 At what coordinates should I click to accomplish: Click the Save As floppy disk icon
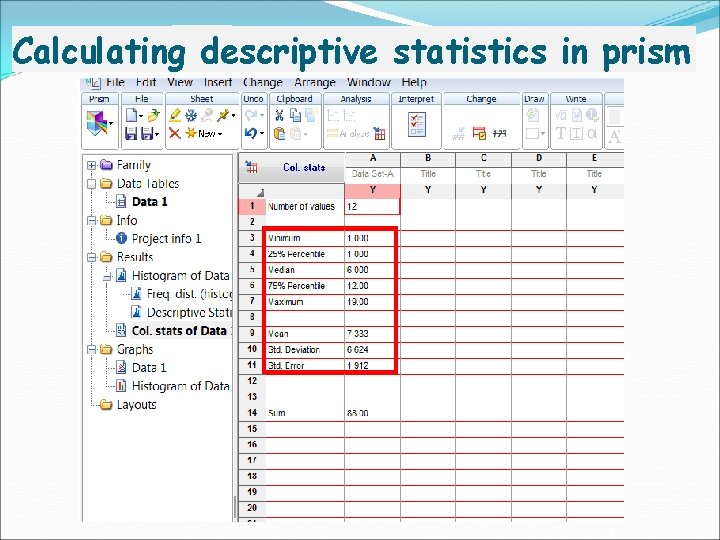(147, 134)
